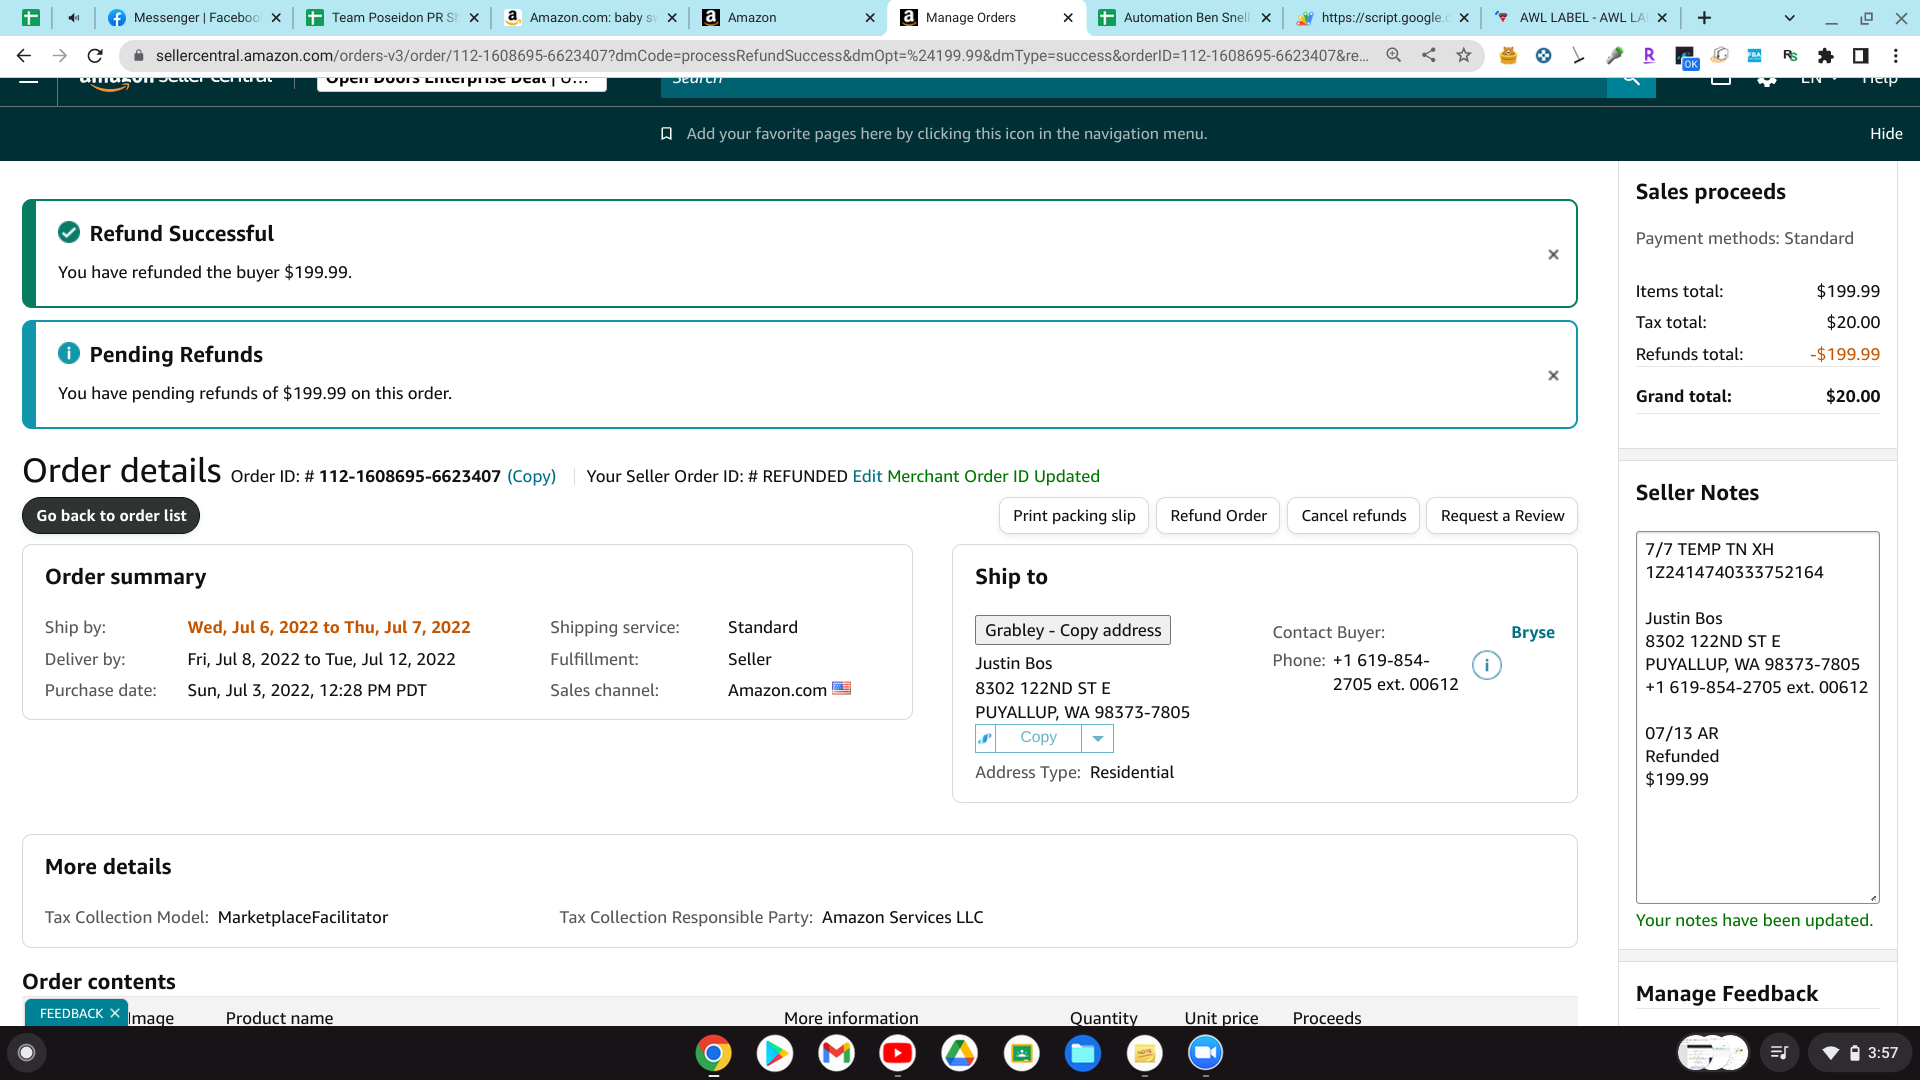Go back in browser history
The height and width of the screenshot is (1080, 1920).
click(x=24, y=56)
